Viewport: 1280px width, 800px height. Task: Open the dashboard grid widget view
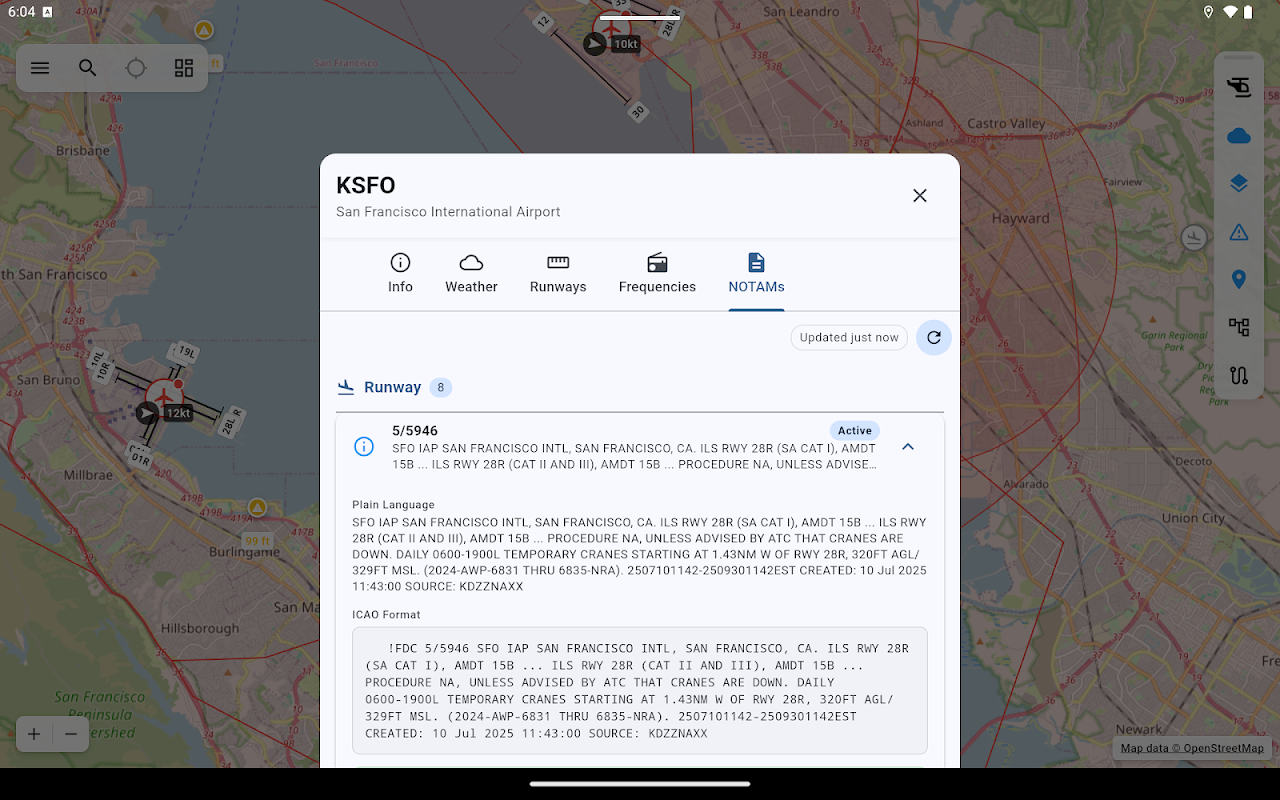pyautogui.click(x=184, y=68)
